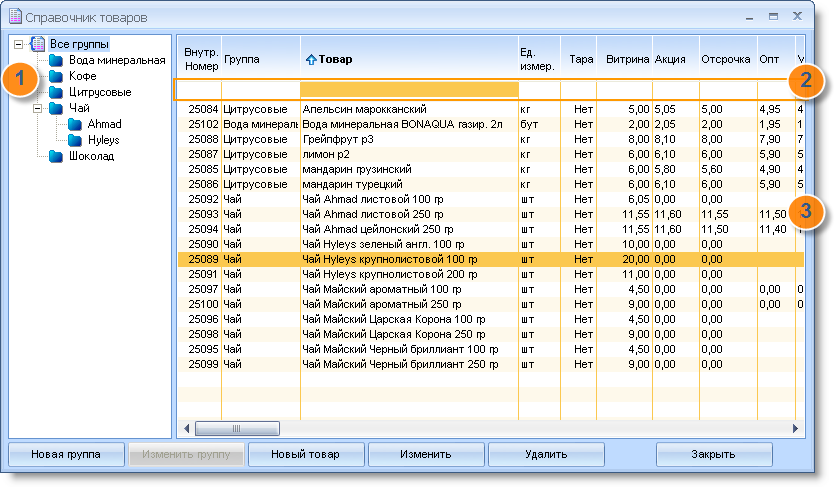Select the Апельсин марокканский row
Image resolution: width=835 pixels, height=487 pixels.
tap(490, 109)
